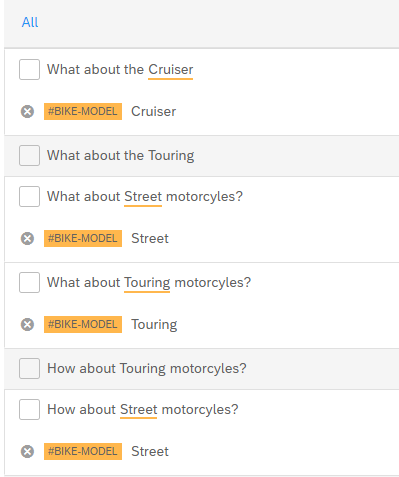
Task: Select 'How about Touring motorcyles?' checkbox
Action: (x=29, y=368)
